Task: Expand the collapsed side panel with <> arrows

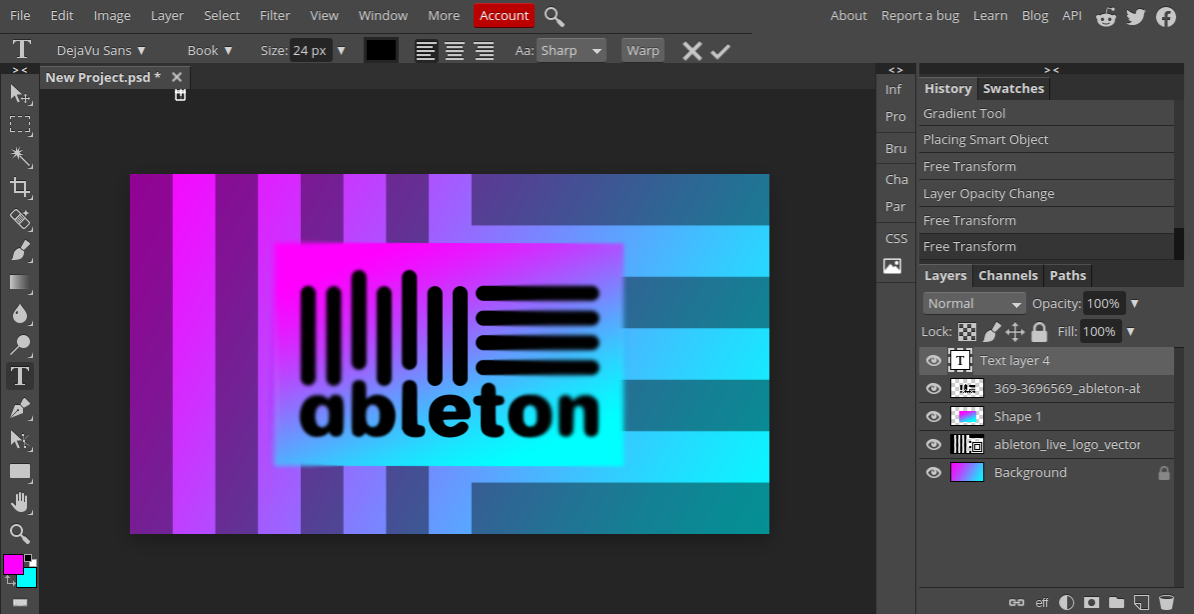Action: tap(896, 70)
